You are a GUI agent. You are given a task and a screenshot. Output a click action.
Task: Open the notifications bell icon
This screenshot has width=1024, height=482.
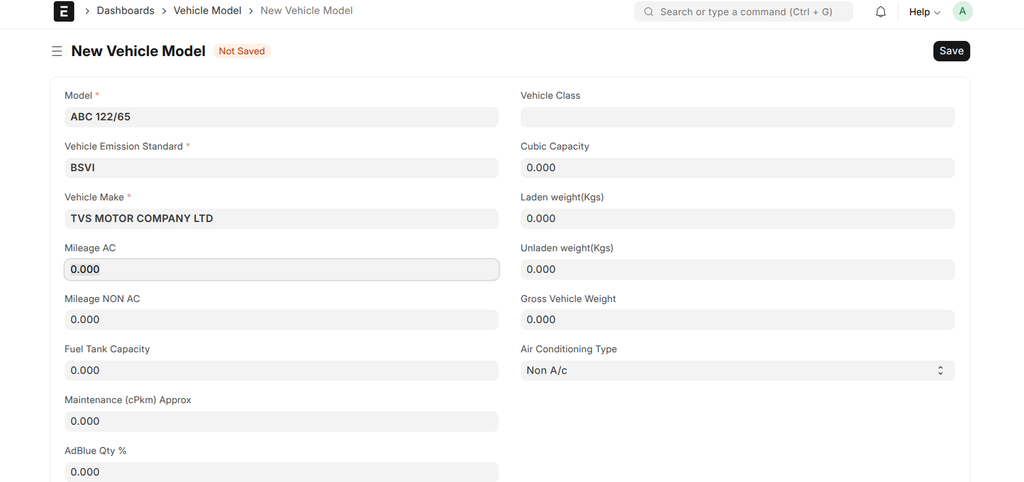(x=881, y=12)
